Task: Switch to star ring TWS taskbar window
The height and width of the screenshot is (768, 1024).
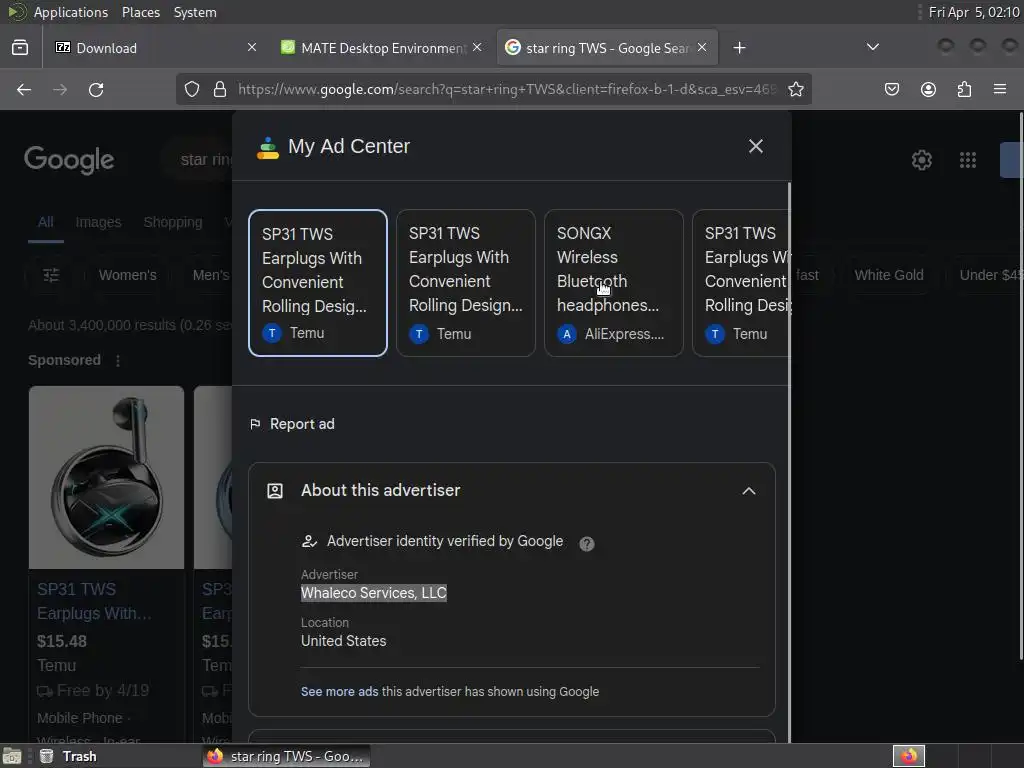Action: tap(286, 756)
